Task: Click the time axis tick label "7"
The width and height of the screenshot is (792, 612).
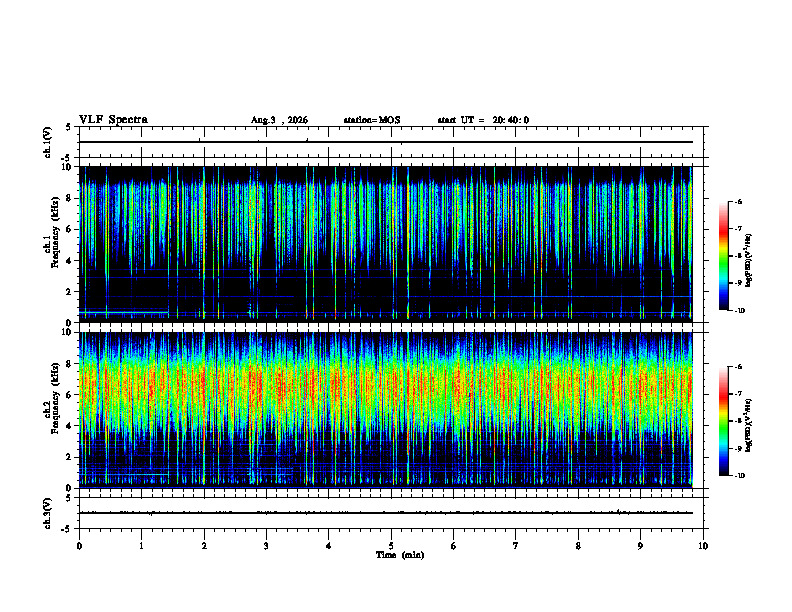Action: [516, 546]
